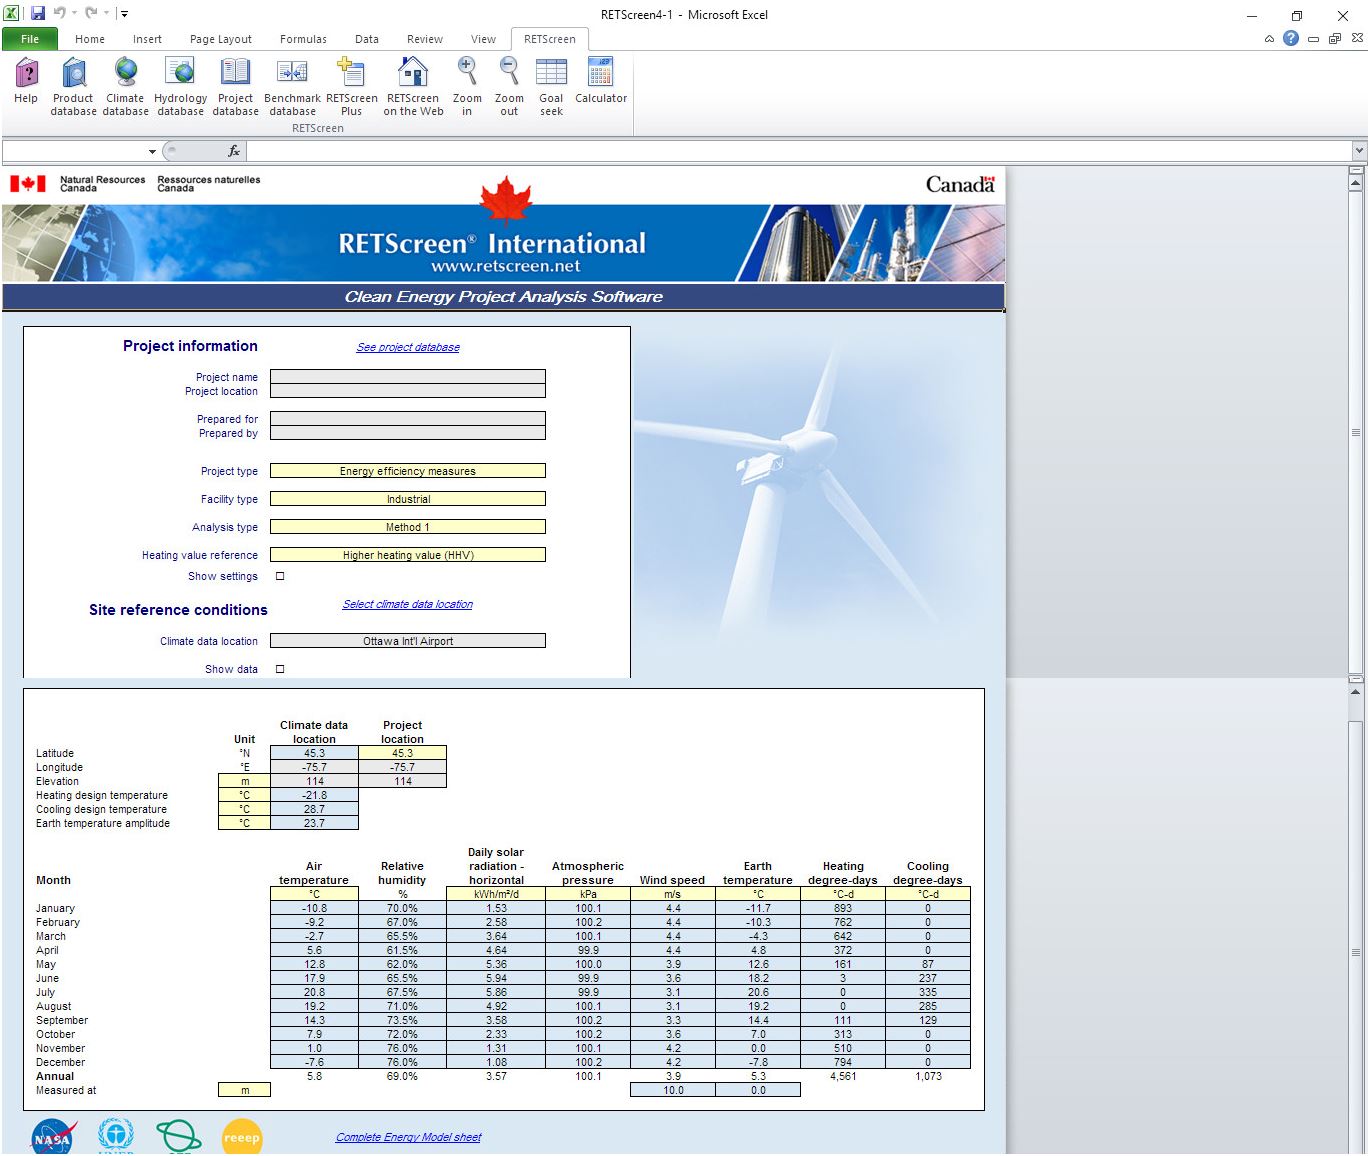
Task: Open the Facility type dropdown
Action: (x=407, y=498)
